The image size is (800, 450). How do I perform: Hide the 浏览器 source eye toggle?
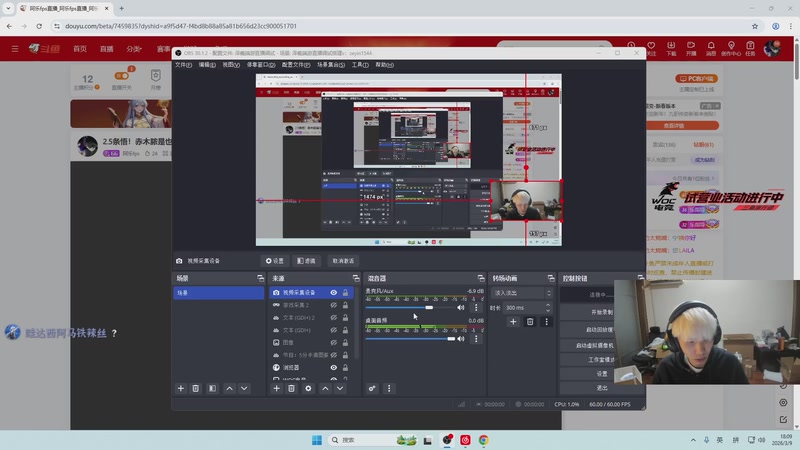pyautogui.click(x=334, y=367)
